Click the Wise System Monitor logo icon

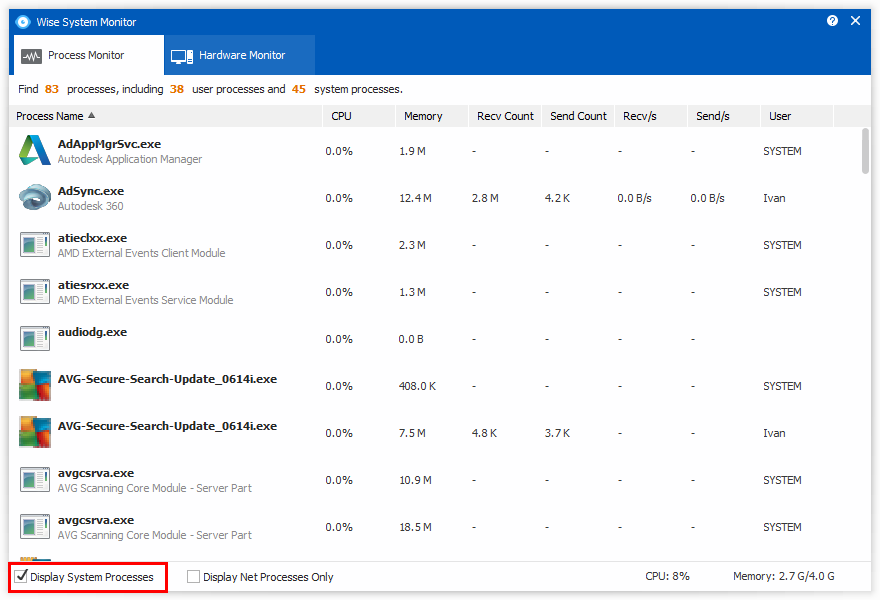tap(23, 22)
